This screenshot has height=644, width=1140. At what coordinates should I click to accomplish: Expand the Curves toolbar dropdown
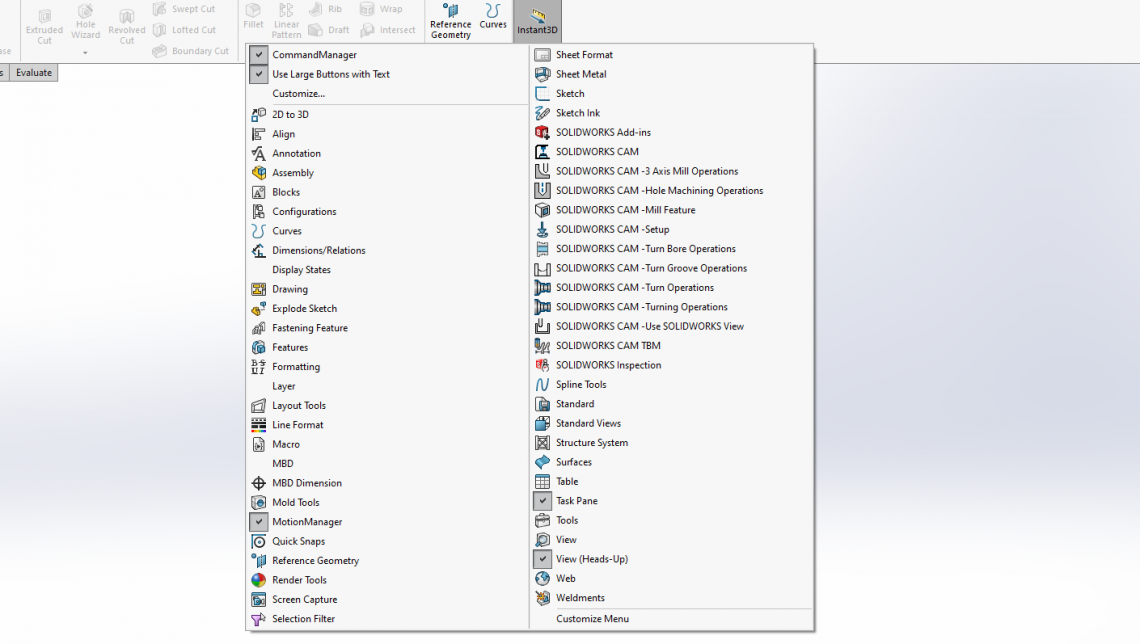pyautogui.click(x=492, y=20)
